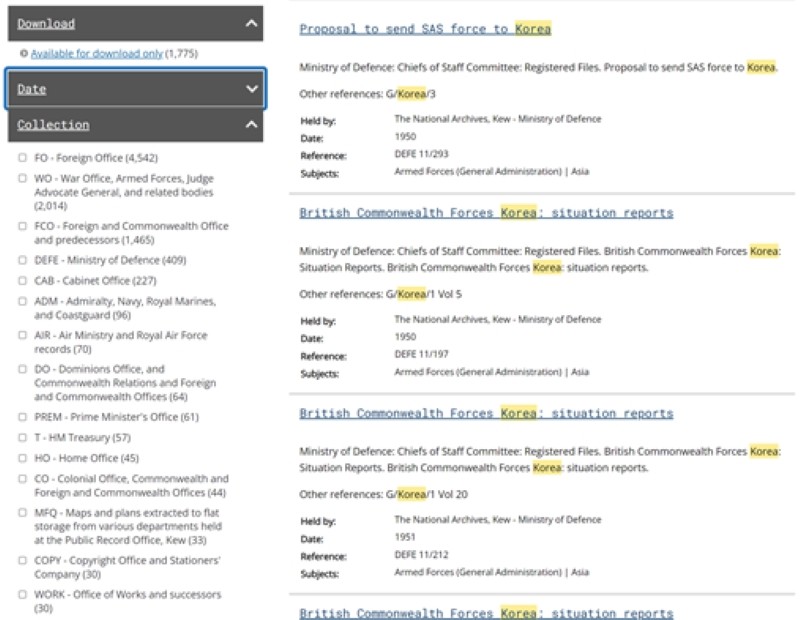
Task: Open situation reports result referenced DEFE 11/197
Action: pyautogui.click(x=486, y=213)
